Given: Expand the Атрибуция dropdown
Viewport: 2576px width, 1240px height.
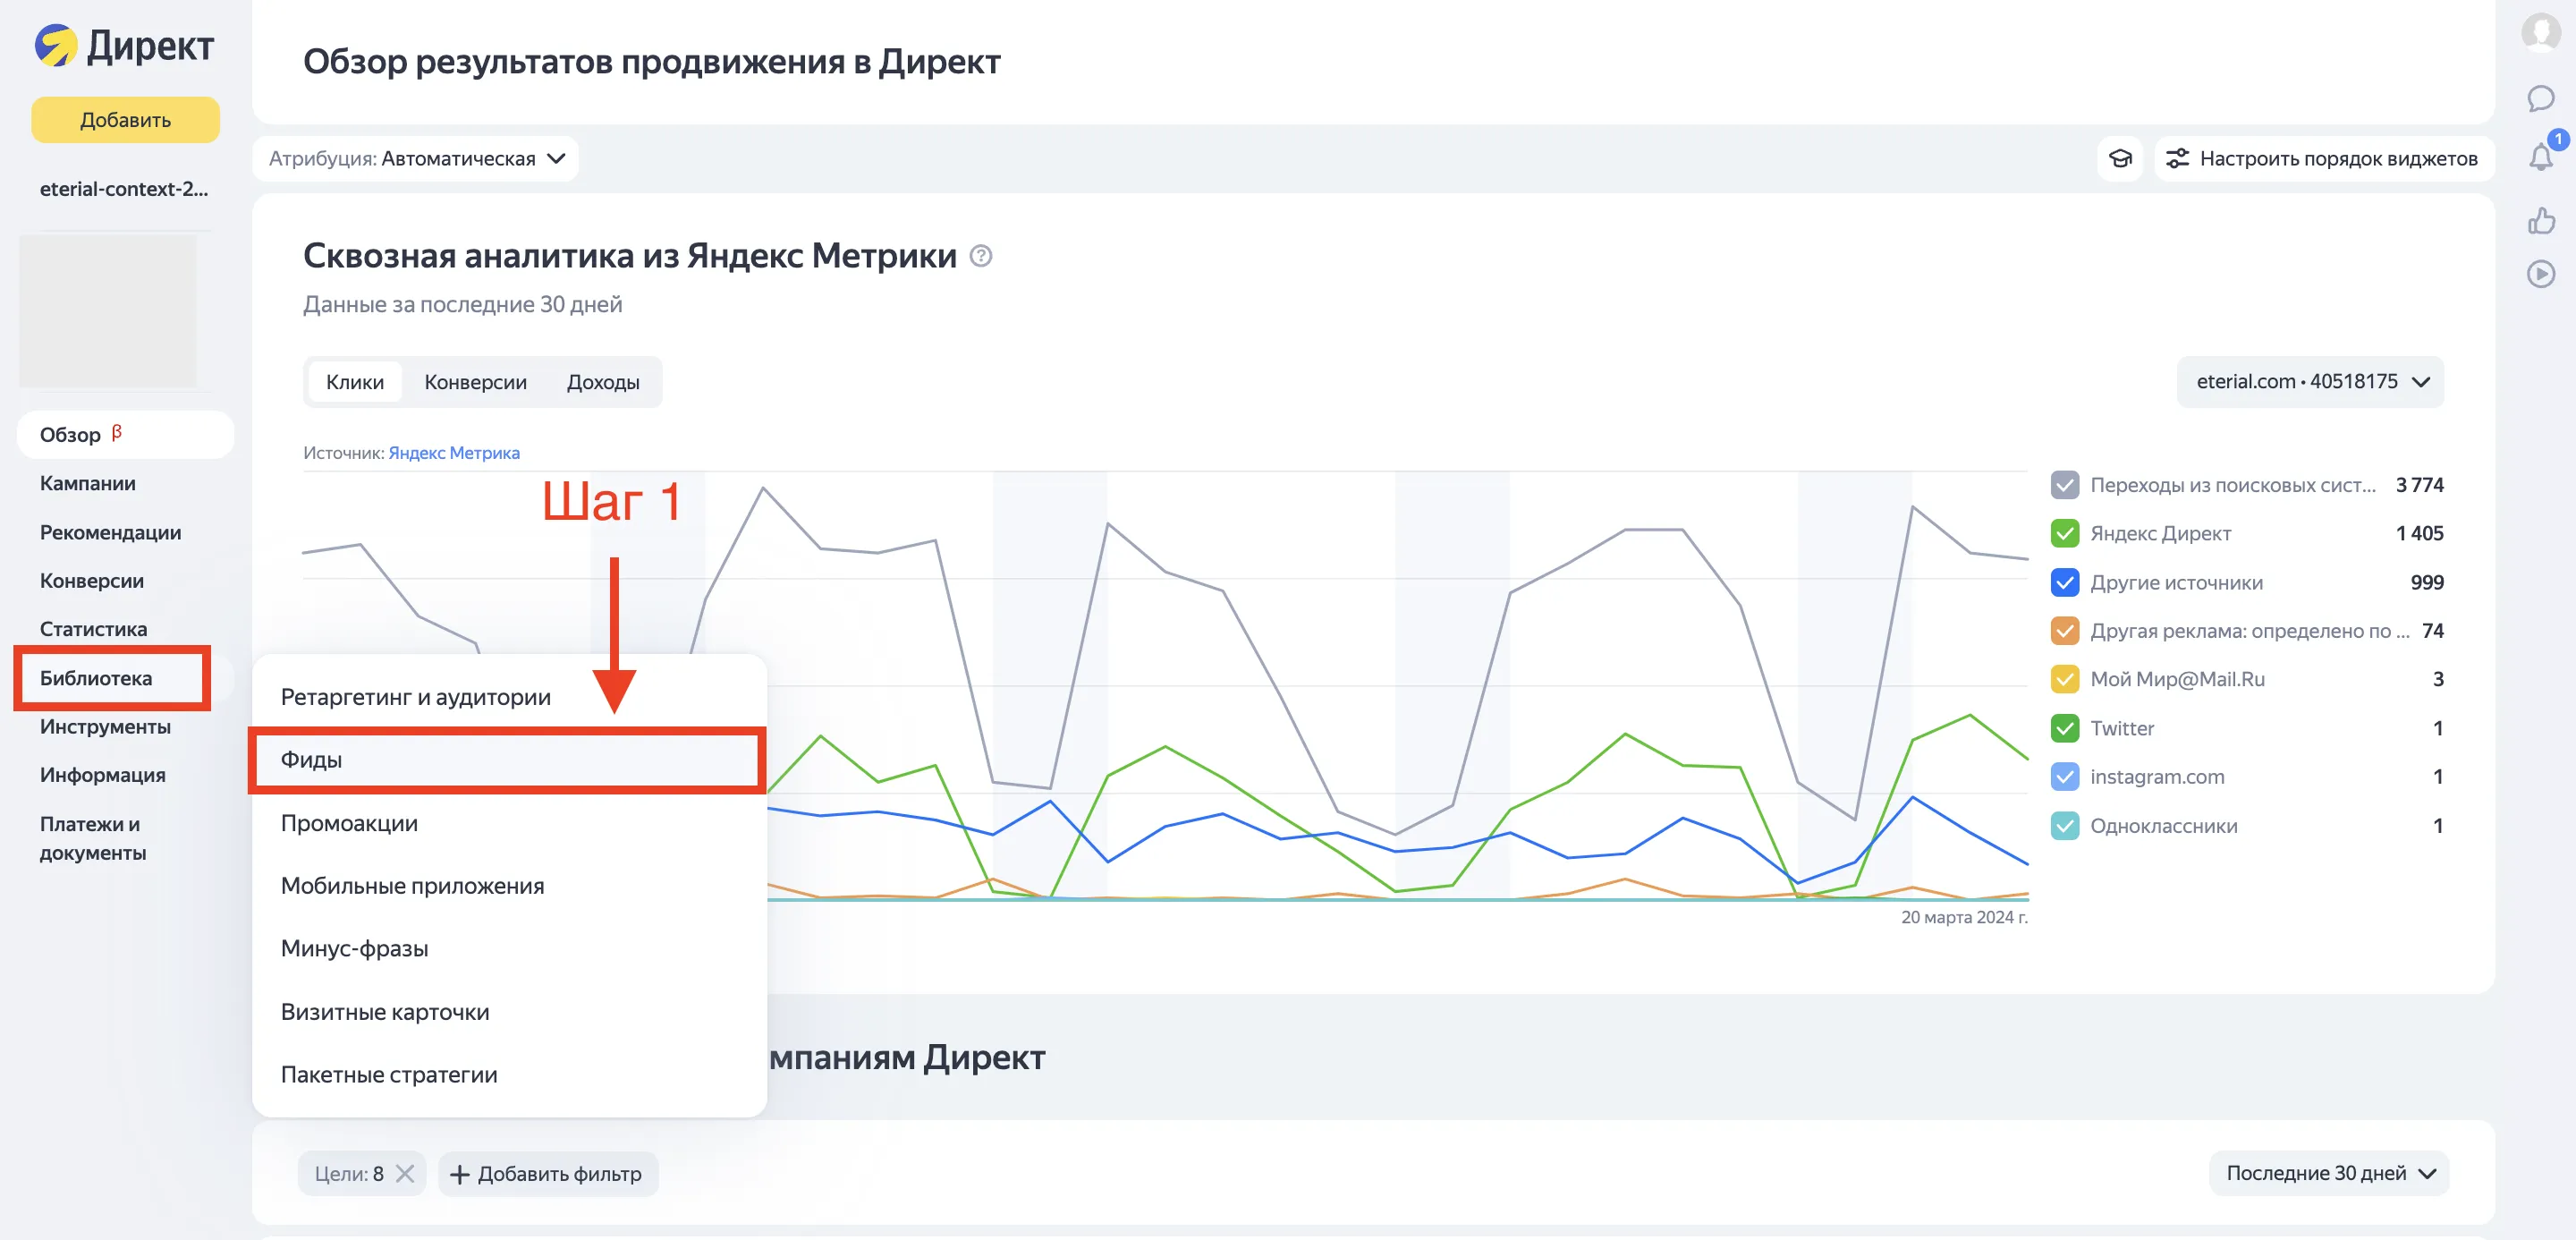Looking at the screenshot, I should (x=417, y=159).
